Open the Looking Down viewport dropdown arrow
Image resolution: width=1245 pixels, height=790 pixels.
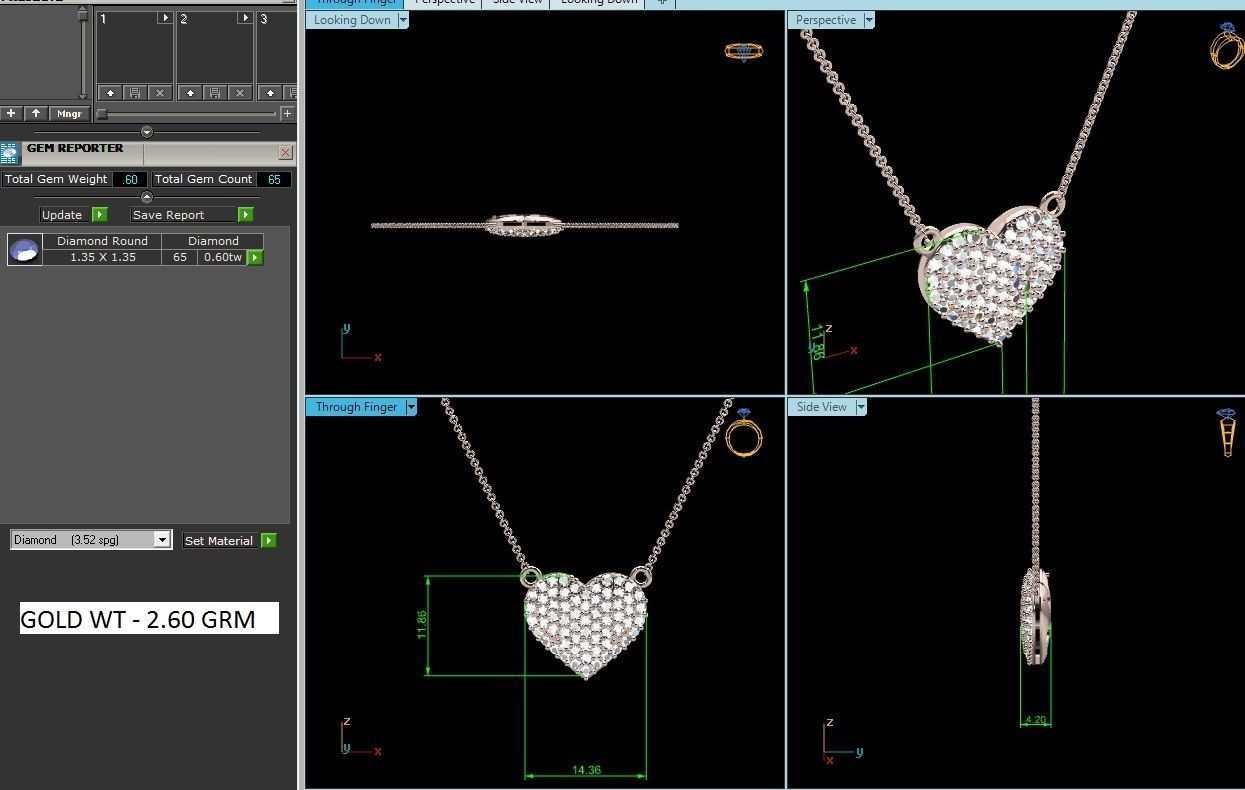coord(403,20)
